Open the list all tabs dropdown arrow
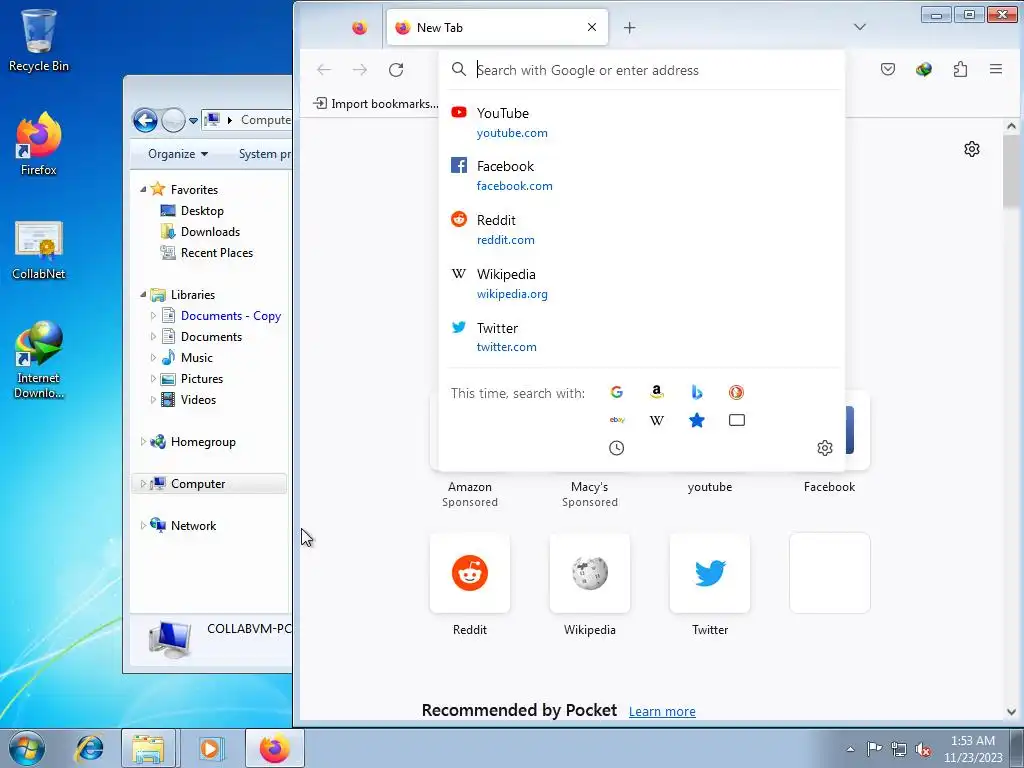1024x768 pixels. pos(859,27)
